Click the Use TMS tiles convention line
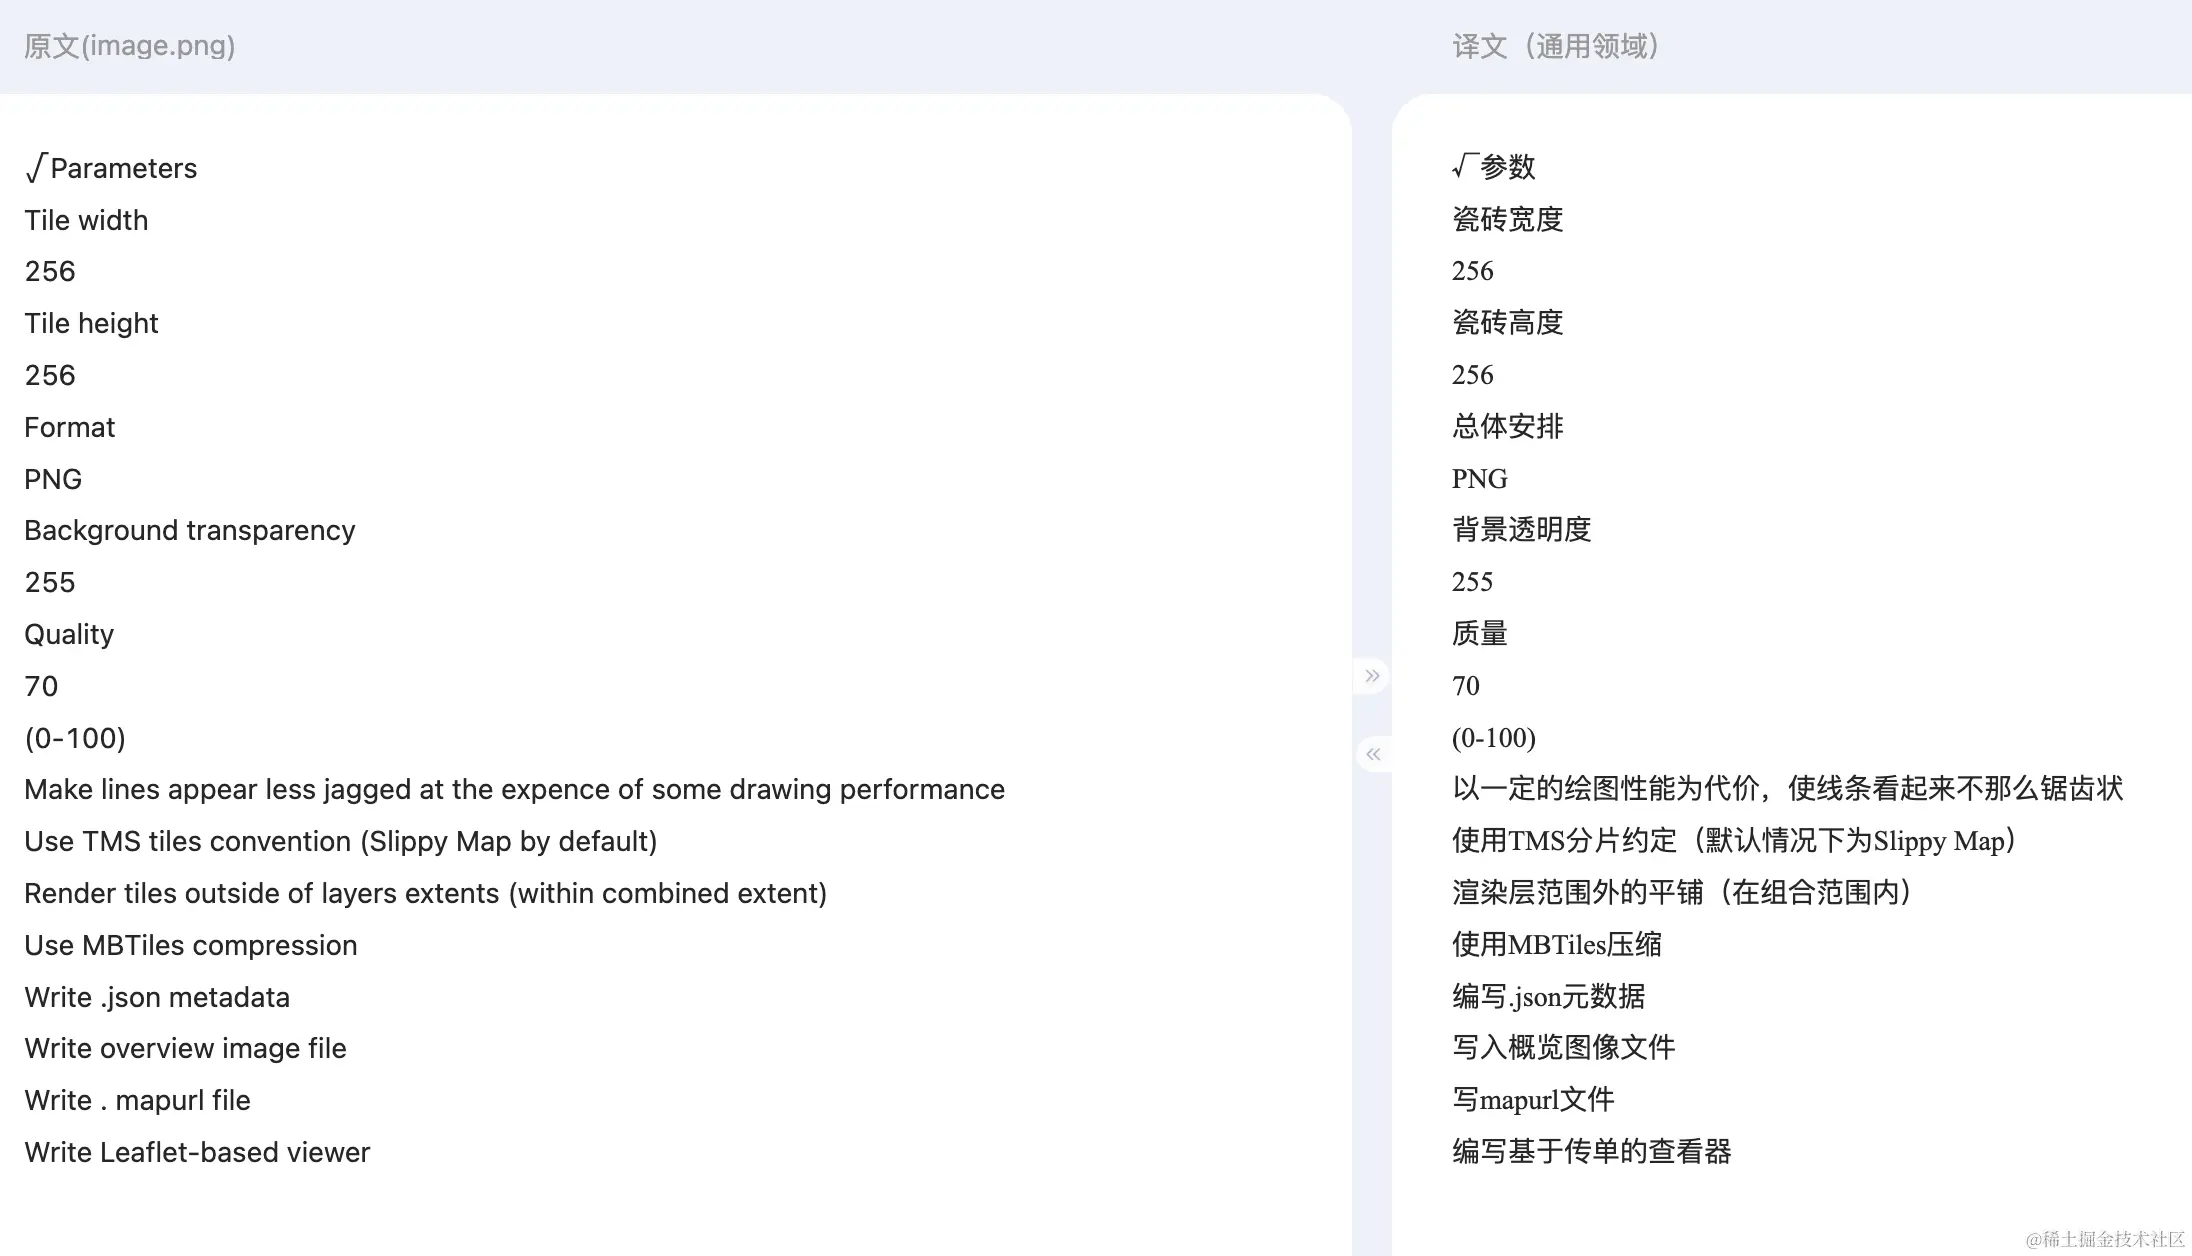 (340, 841)
